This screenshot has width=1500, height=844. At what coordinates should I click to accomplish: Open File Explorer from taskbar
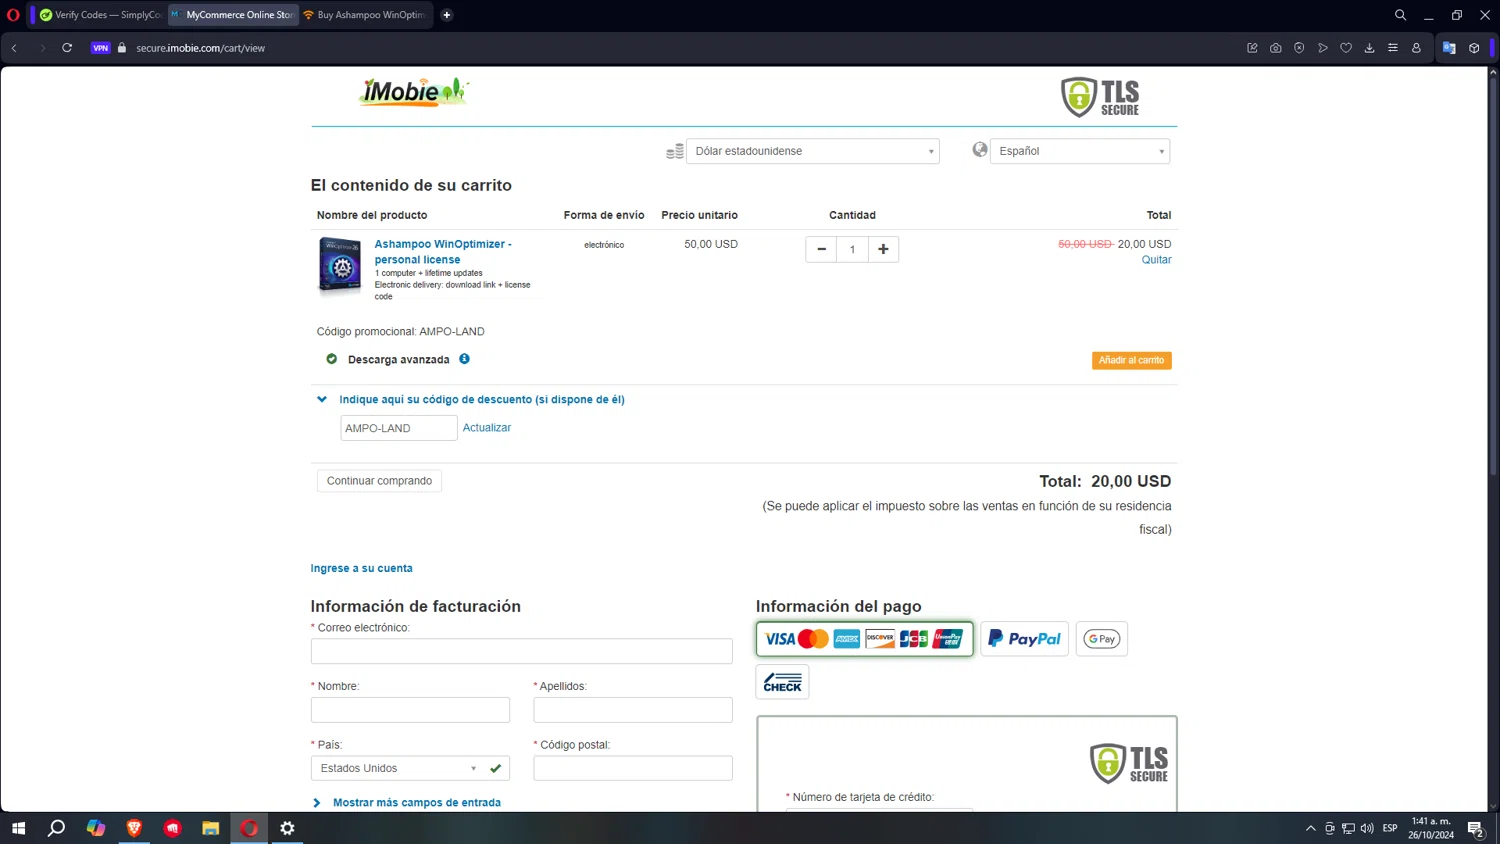(210, 828)
